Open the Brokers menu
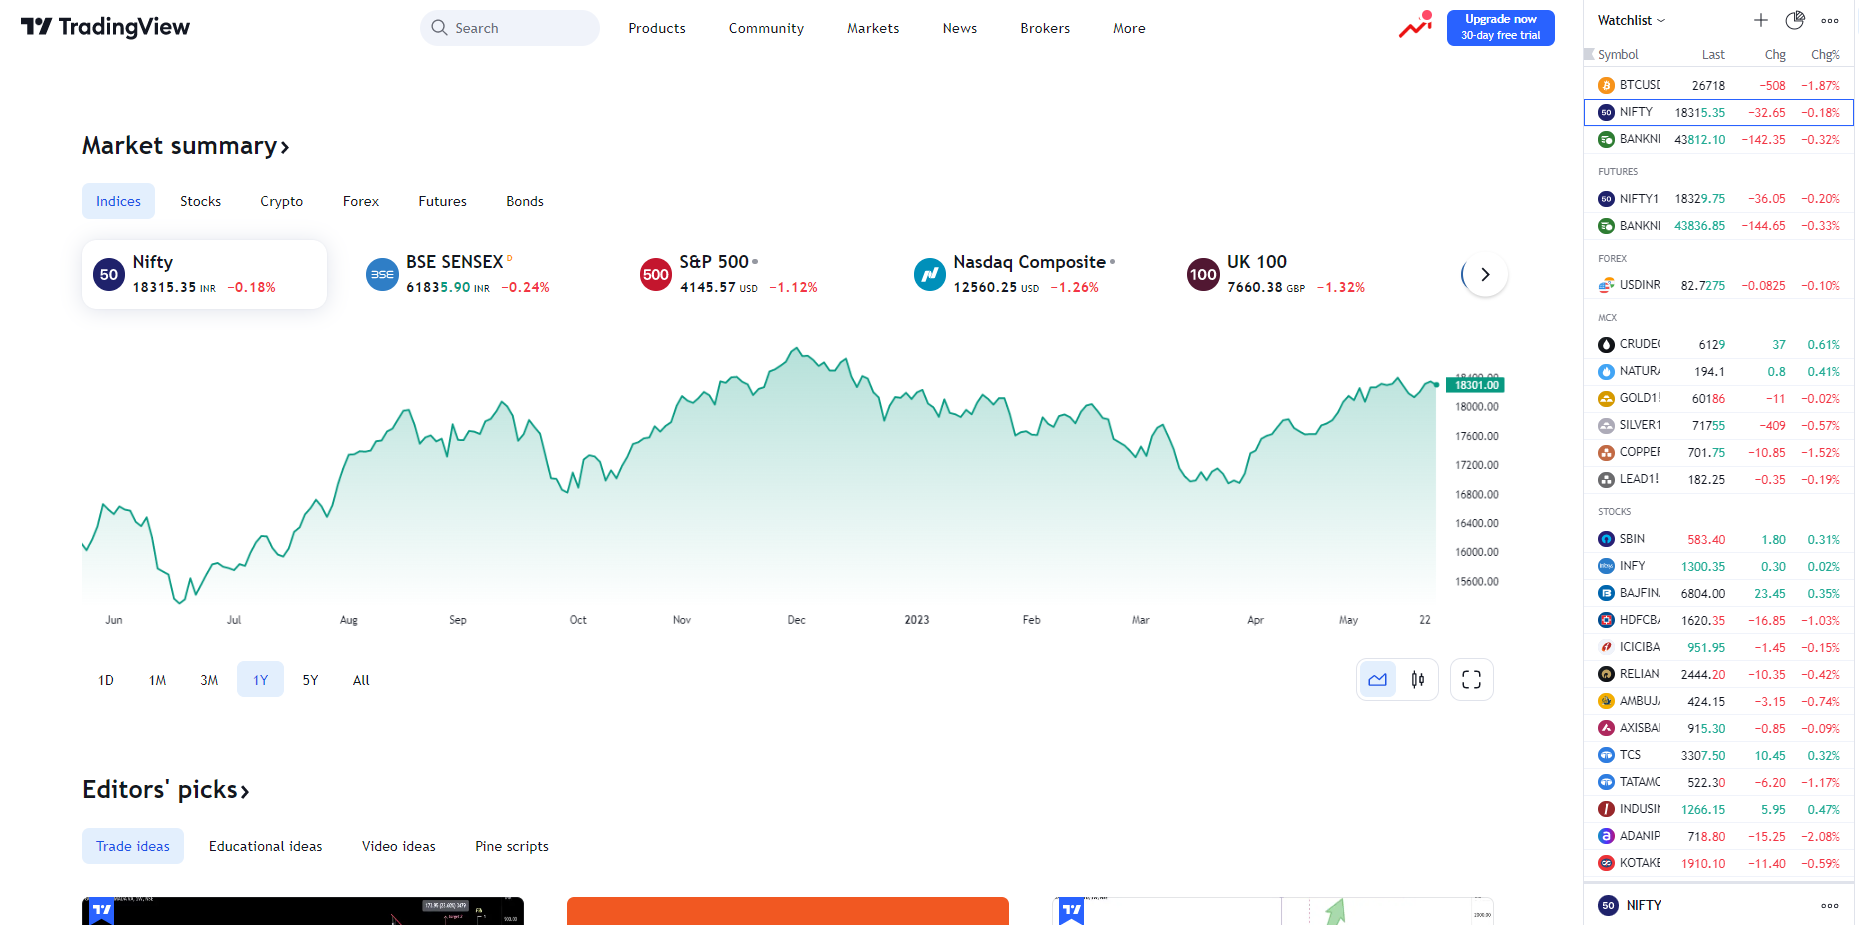This screenshot has height=925, width=1859. click(x=1045, y=28)
